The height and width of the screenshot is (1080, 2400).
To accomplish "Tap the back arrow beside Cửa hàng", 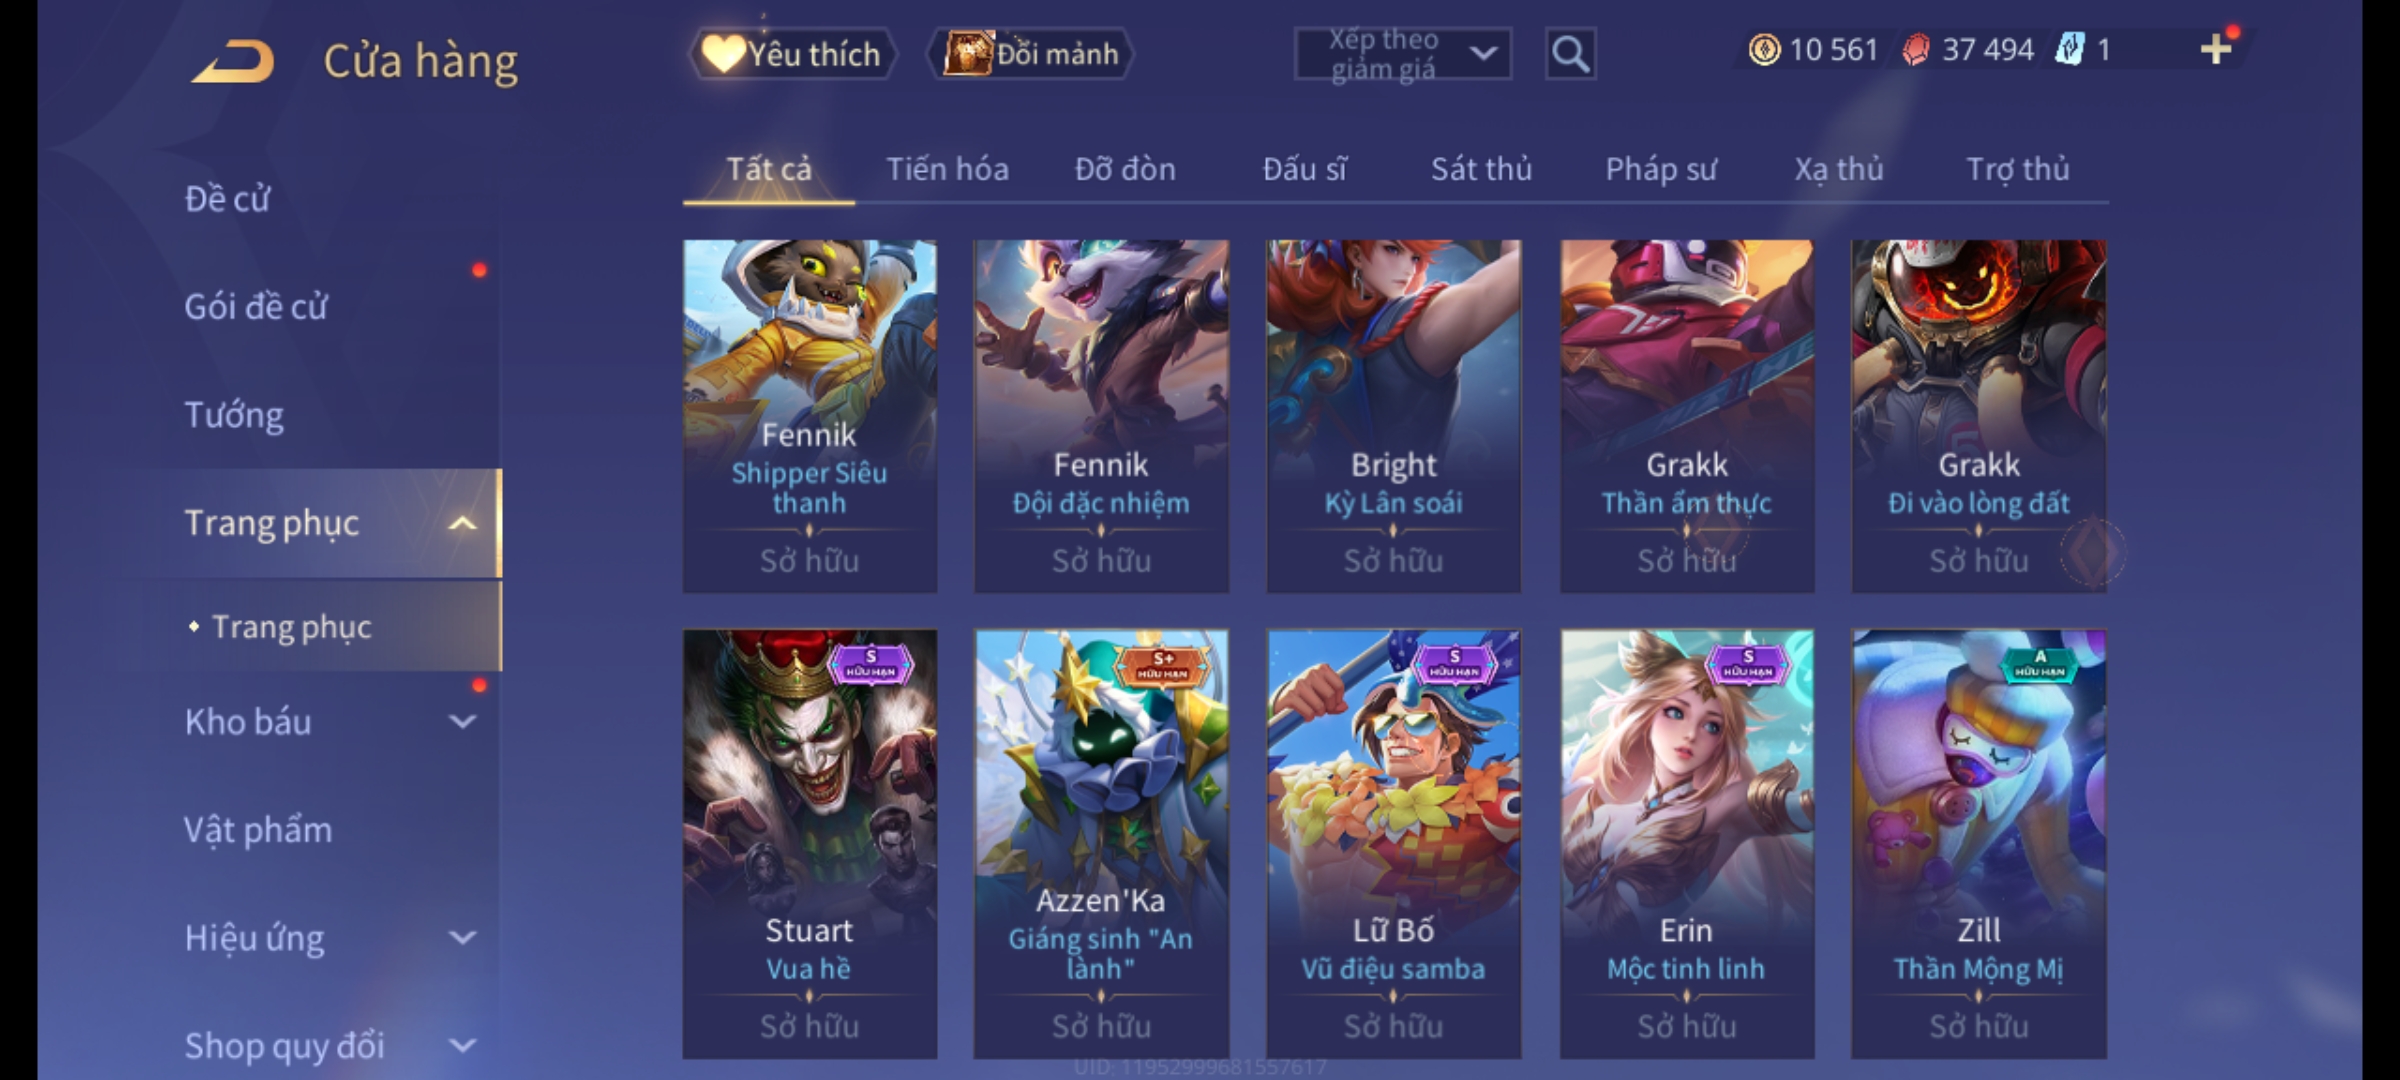I will click(234, 62).
